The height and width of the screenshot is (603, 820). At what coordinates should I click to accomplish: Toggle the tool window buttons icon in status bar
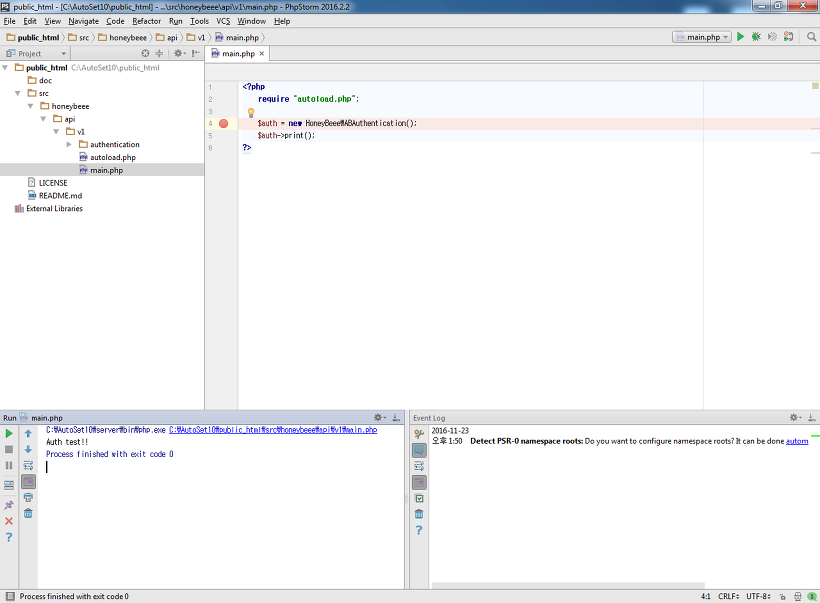10,596
